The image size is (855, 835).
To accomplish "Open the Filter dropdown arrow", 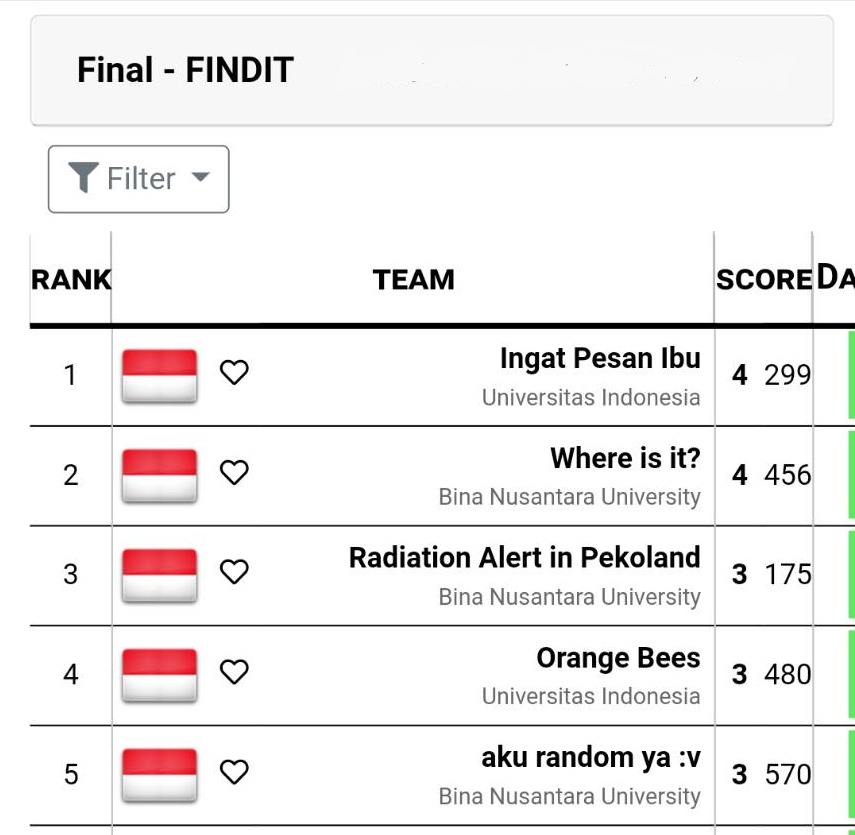I will pos(201,177).
